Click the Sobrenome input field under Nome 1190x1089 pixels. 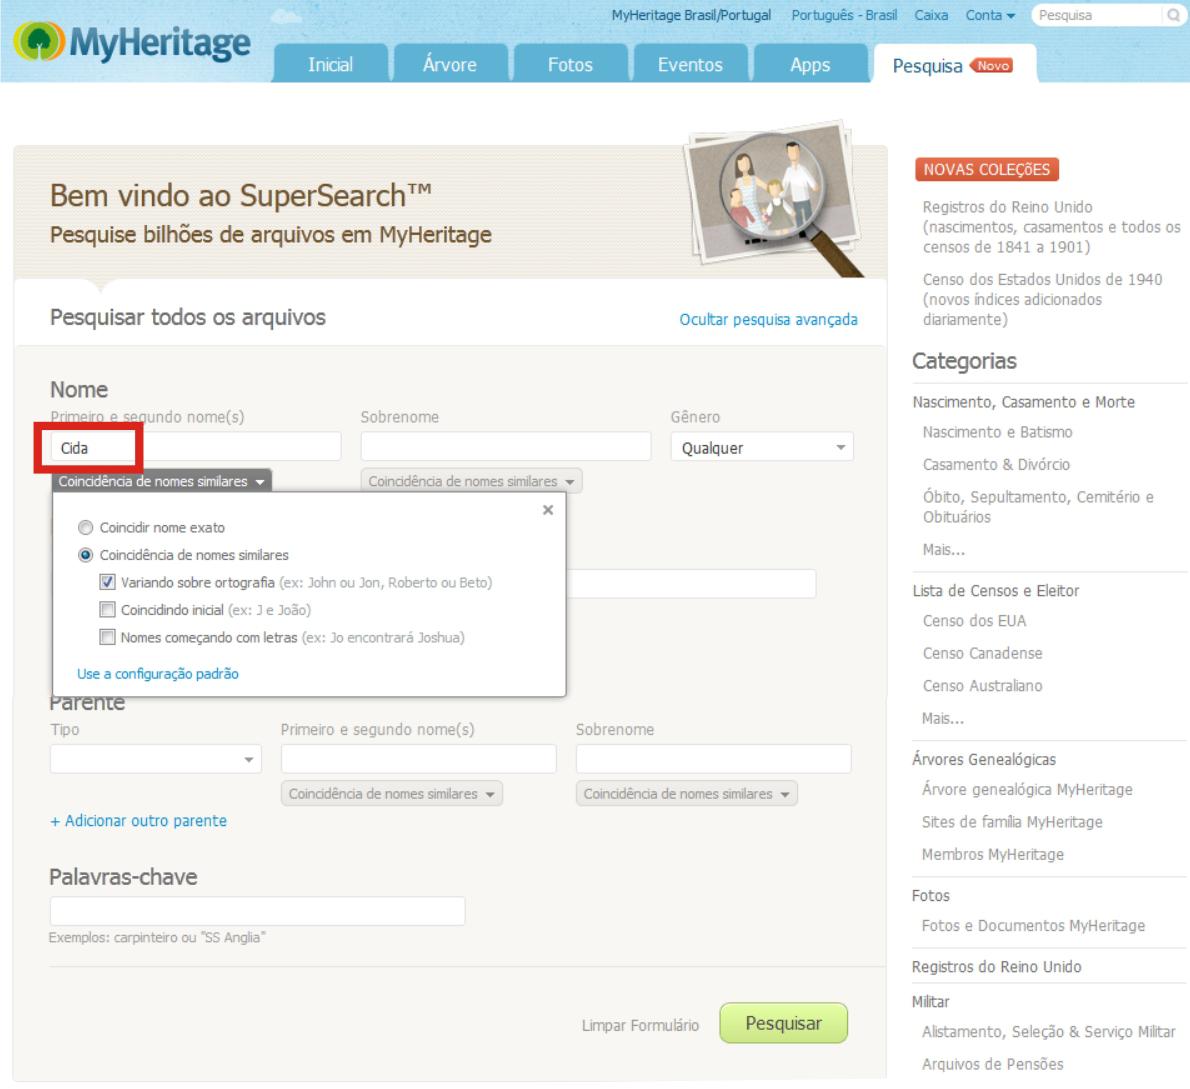coord(505,447)
